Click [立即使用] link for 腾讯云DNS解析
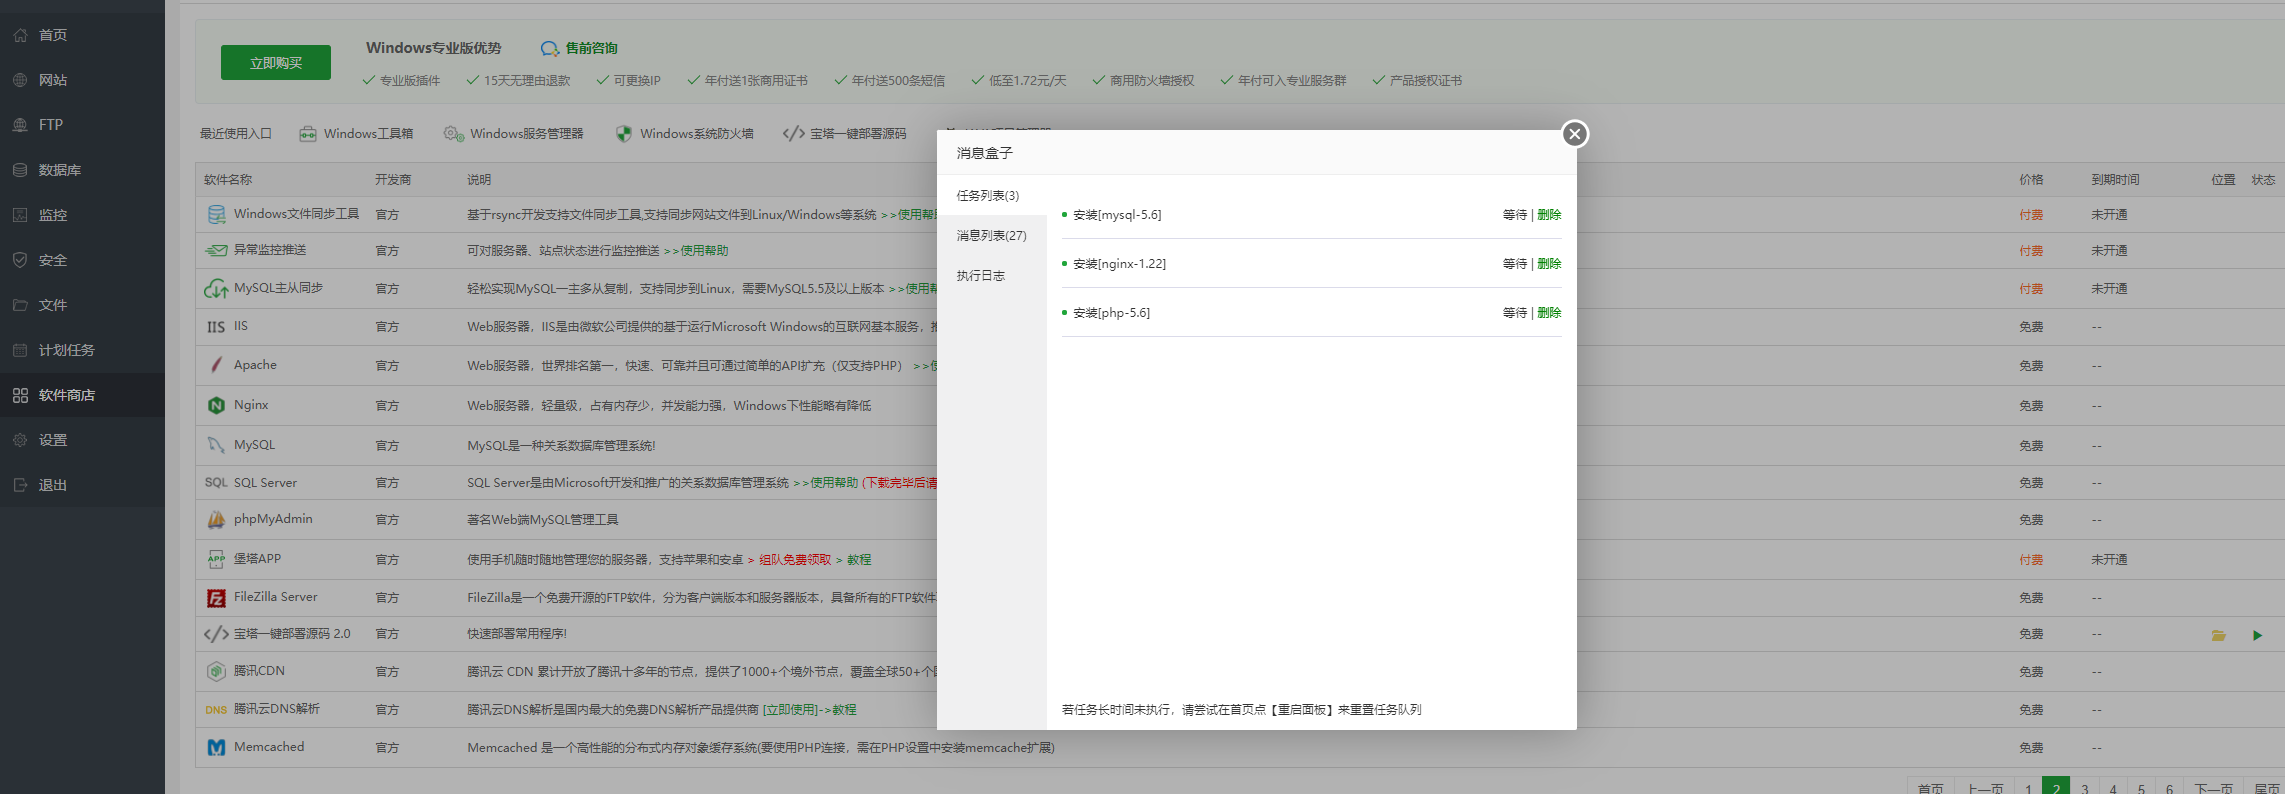The width and height of the screenshot is (2285, 794). click(x=790, y=709)
